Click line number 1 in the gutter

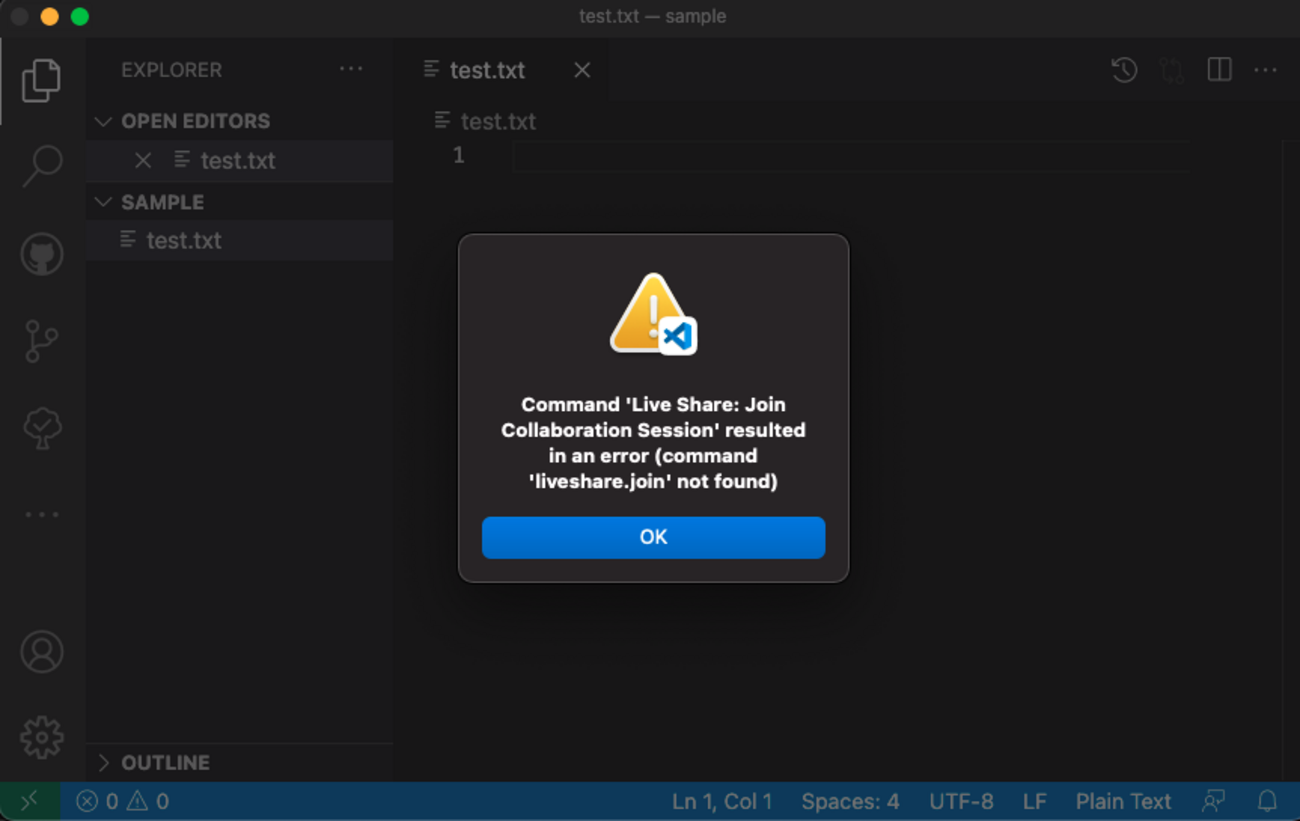(x=458, y=156)
